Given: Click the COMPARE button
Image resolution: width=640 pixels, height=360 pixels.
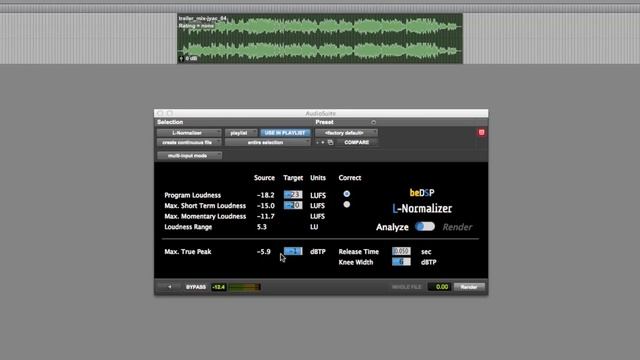Looking at the screenshot, I should click(357, 142).
